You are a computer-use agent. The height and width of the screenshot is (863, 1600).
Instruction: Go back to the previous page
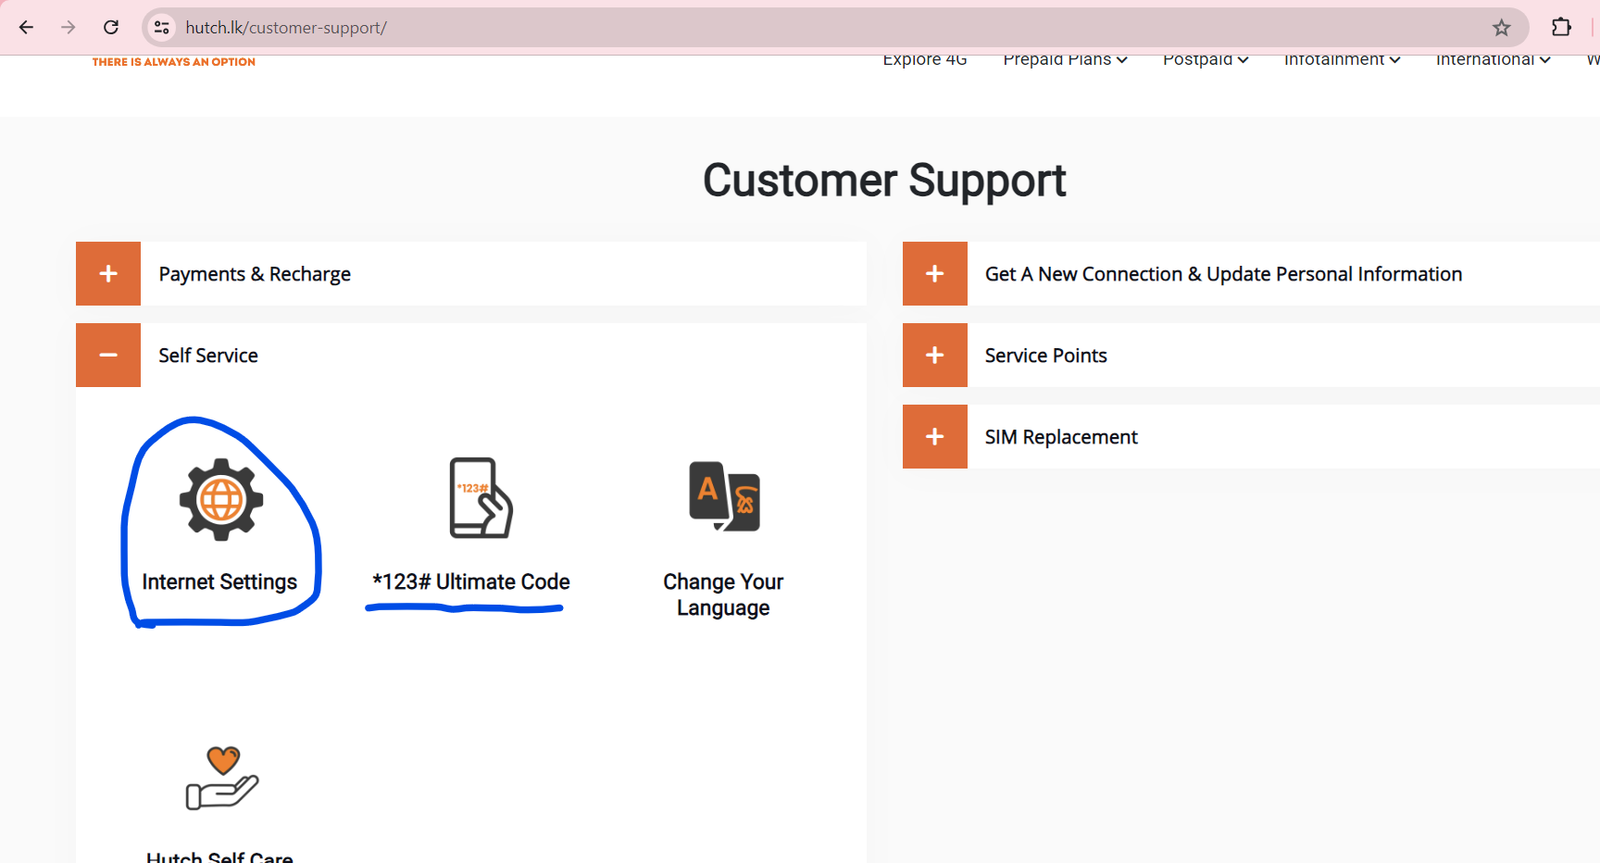26,27
